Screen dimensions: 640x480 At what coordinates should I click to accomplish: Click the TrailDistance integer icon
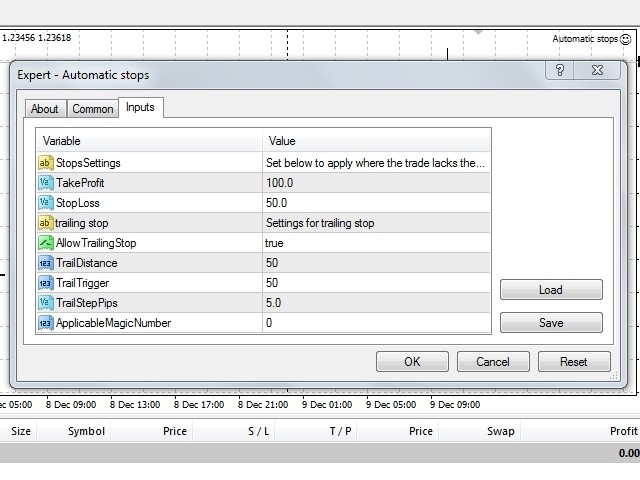click(45, 263)
